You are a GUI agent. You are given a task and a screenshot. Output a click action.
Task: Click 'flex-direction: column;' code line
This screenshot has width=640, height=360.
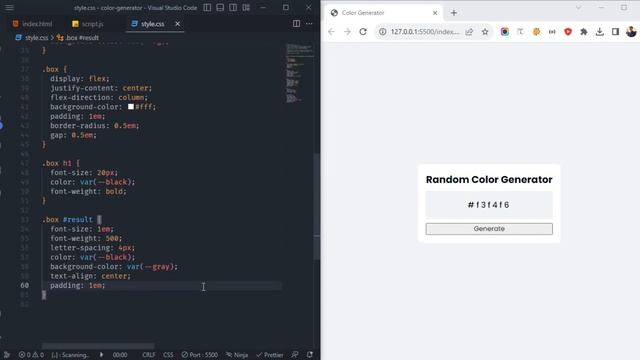[x=99, y=98]
